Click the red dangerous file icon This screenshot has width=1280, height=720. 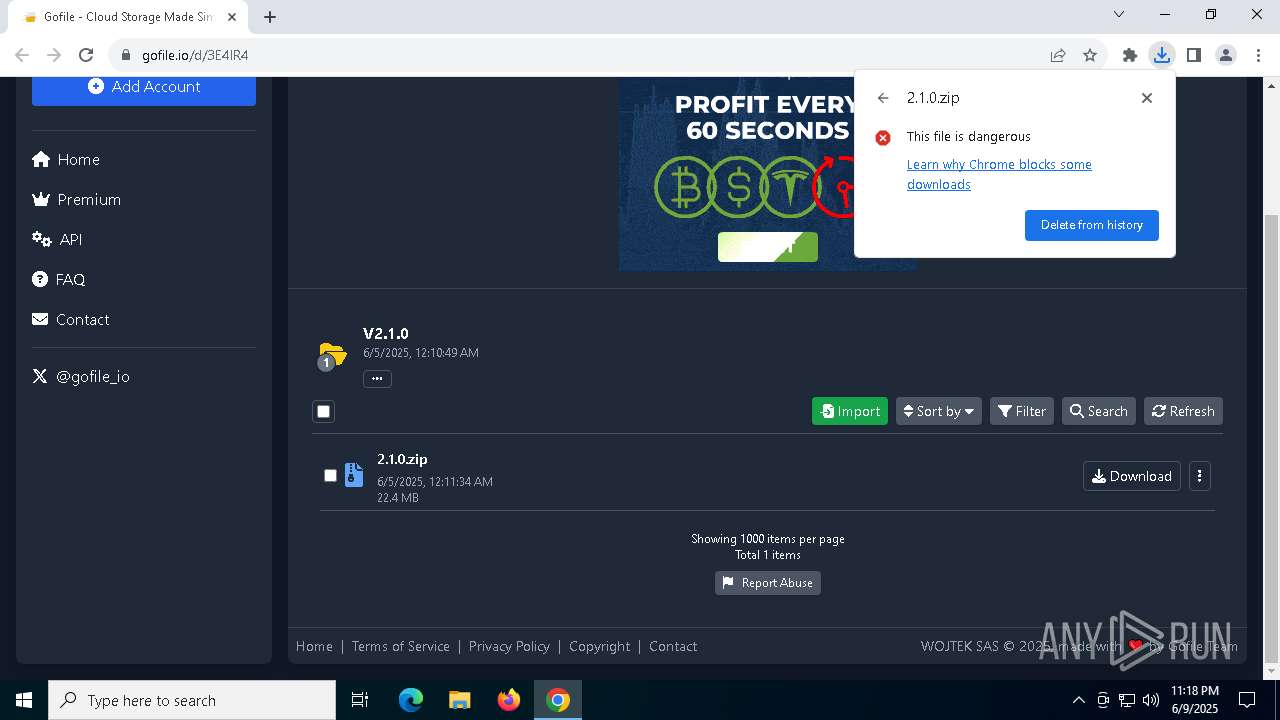pyautogui.click(x=883, y=138)
